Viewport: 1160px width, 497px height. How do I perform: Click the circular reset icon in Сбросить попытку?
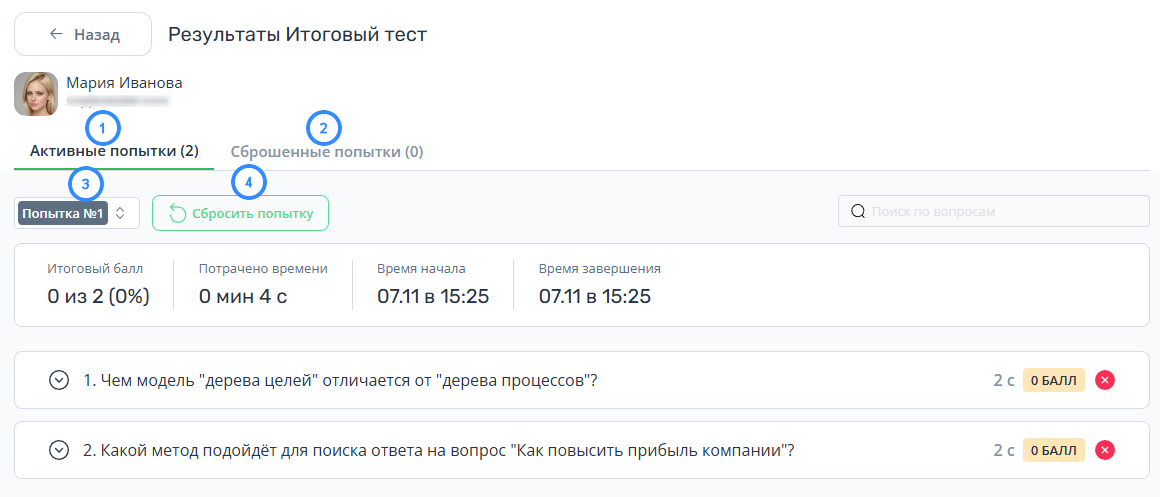click(x=178, y=214)
